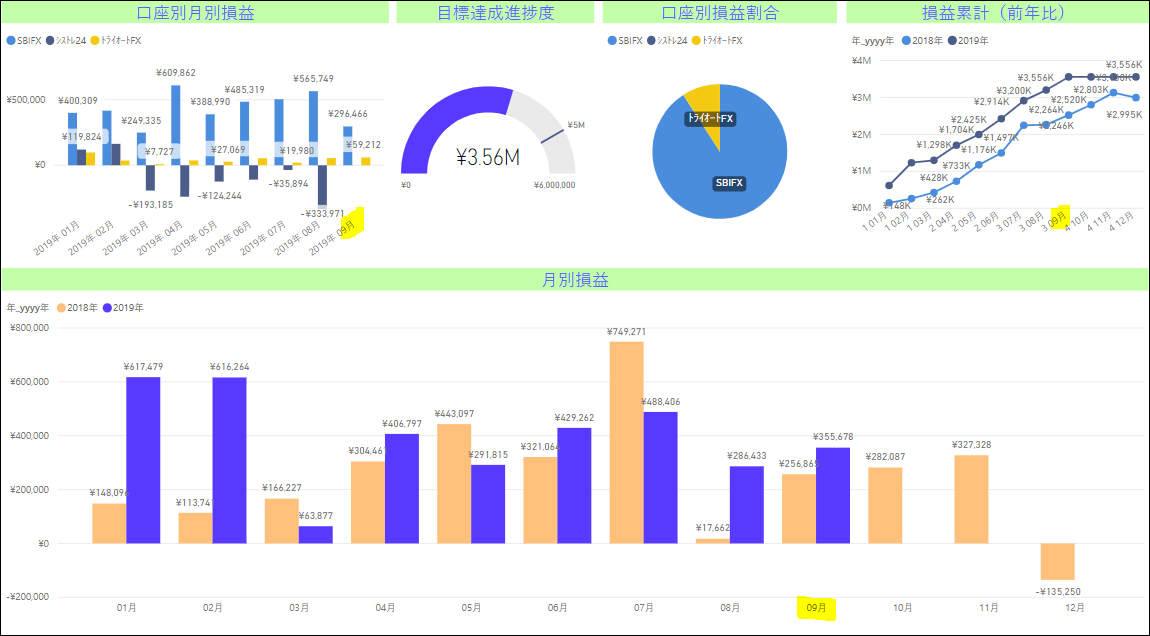Click the ¥1,298K data label on 損益累計 line

tap(934, 145)
